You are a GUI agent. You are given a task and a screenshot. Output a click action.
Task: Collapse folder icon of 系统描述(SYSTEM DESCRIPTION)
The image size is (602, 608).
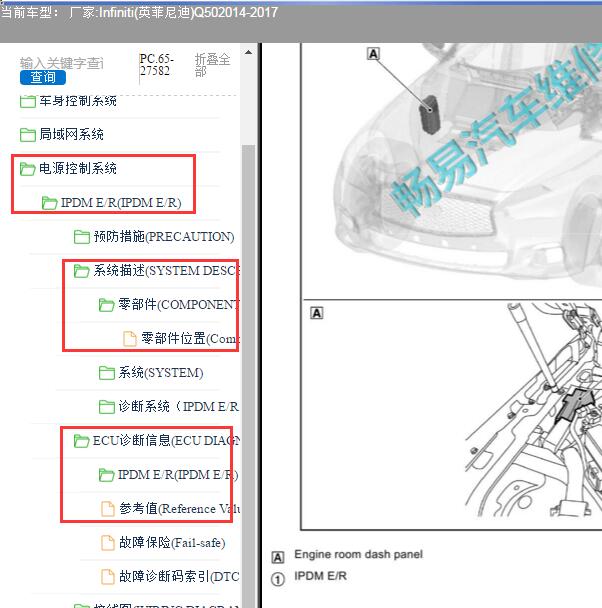tap(81, 271)
